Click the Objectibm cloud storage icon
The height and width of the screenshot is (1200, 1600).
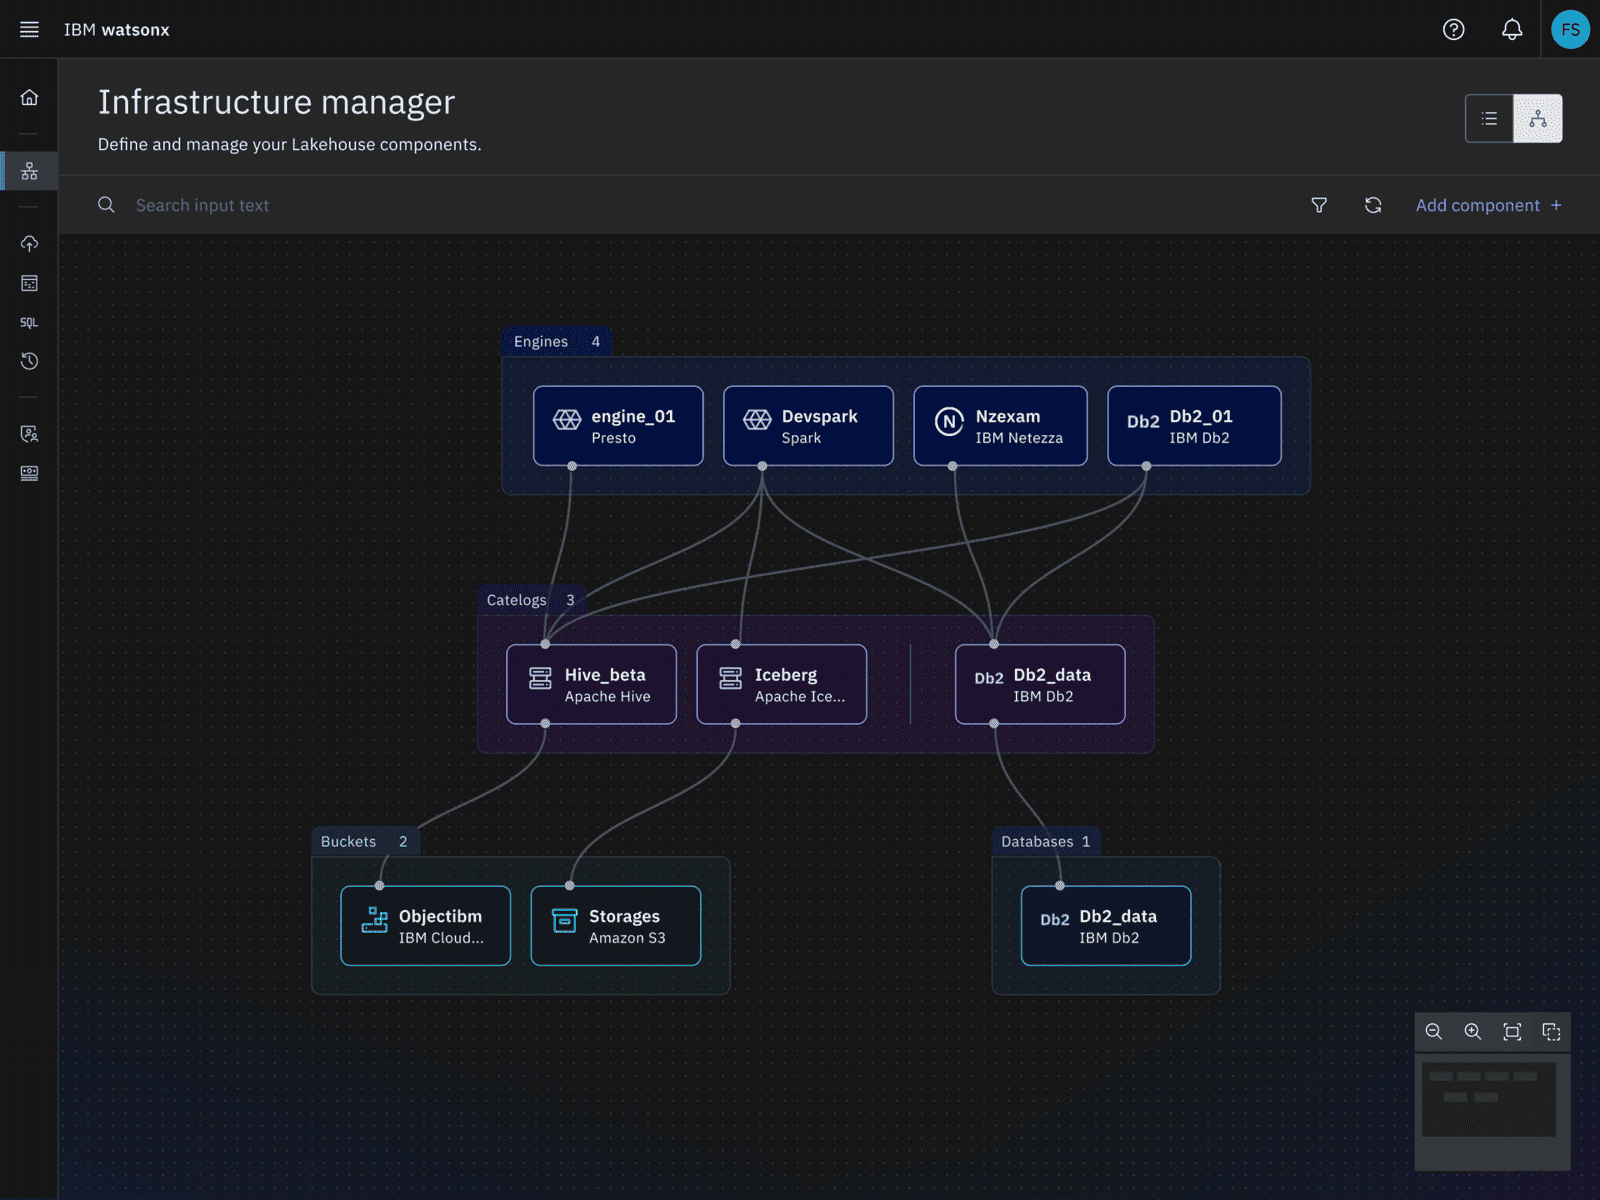pos(374,920)
